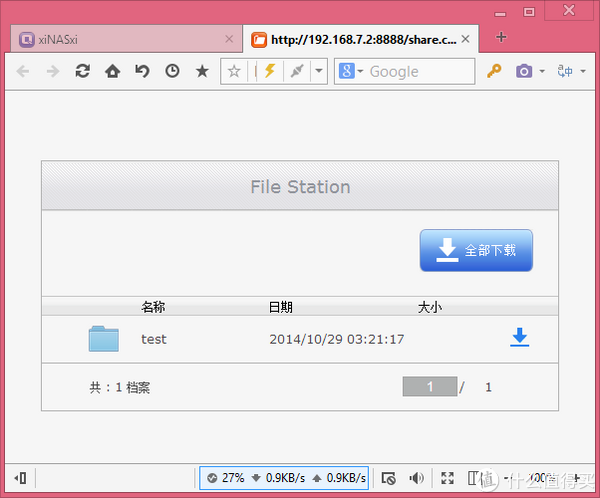Go back with the back arrow
600x498 pixels.
[23, 71]
